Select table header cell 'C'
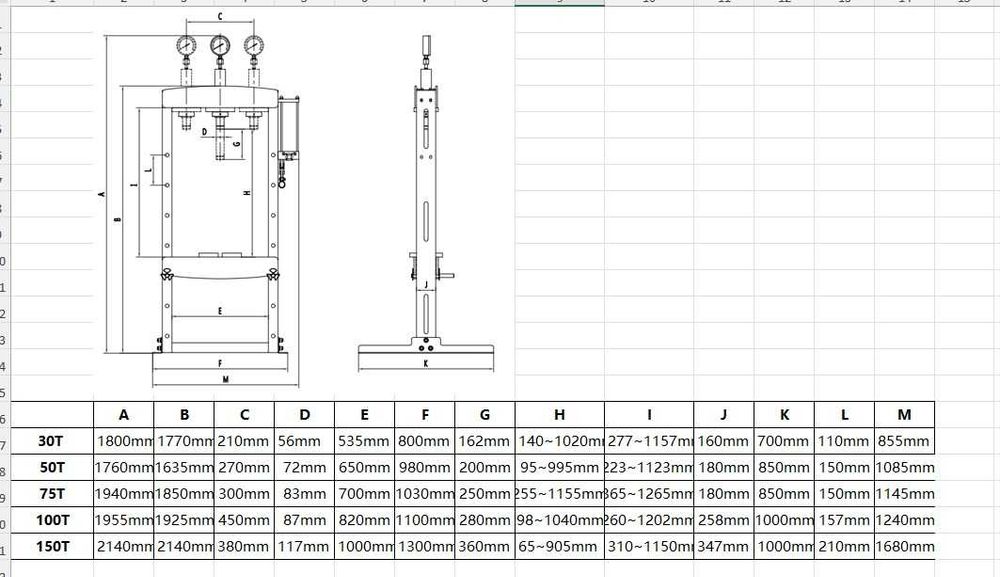Viewport: 1000px width, 577px height. click(x=244, y=414)
